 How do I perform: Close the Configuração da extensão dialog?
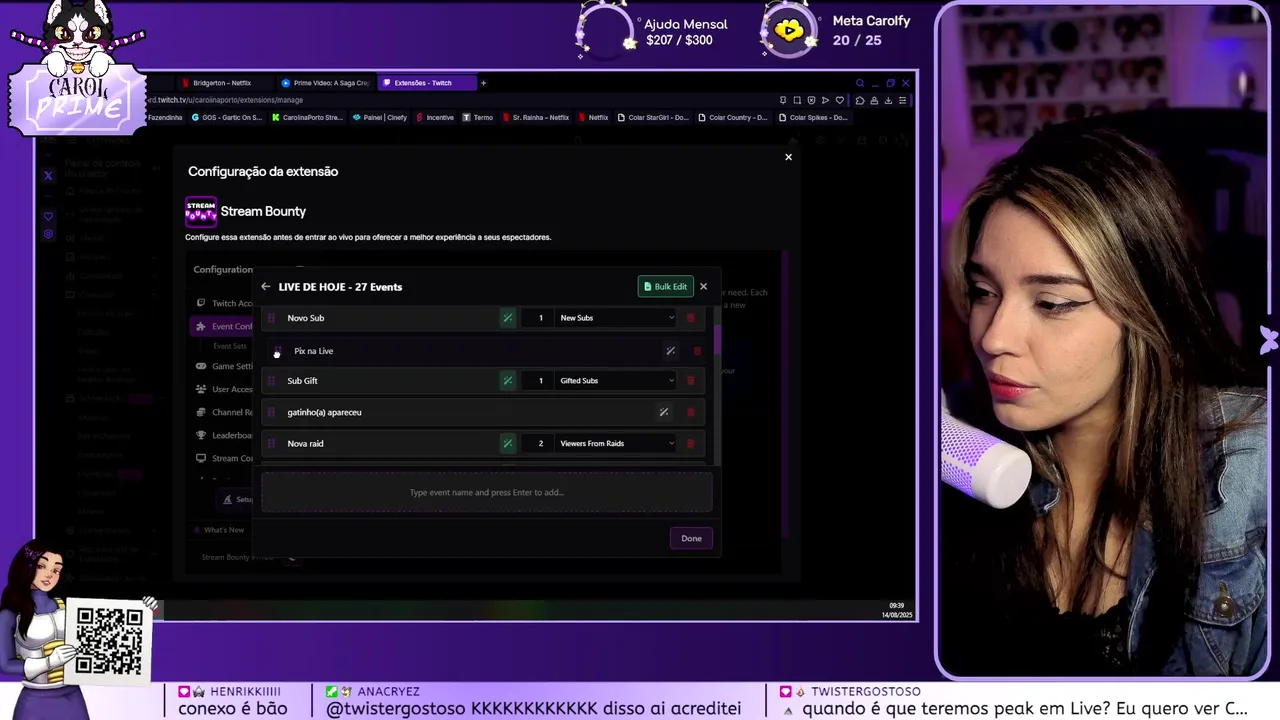coord(788,157)
